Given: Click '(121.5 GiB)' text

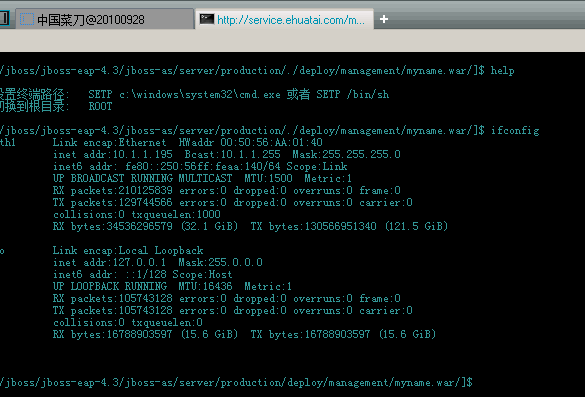Looking at the screenshot, I should tap(416, 226).
